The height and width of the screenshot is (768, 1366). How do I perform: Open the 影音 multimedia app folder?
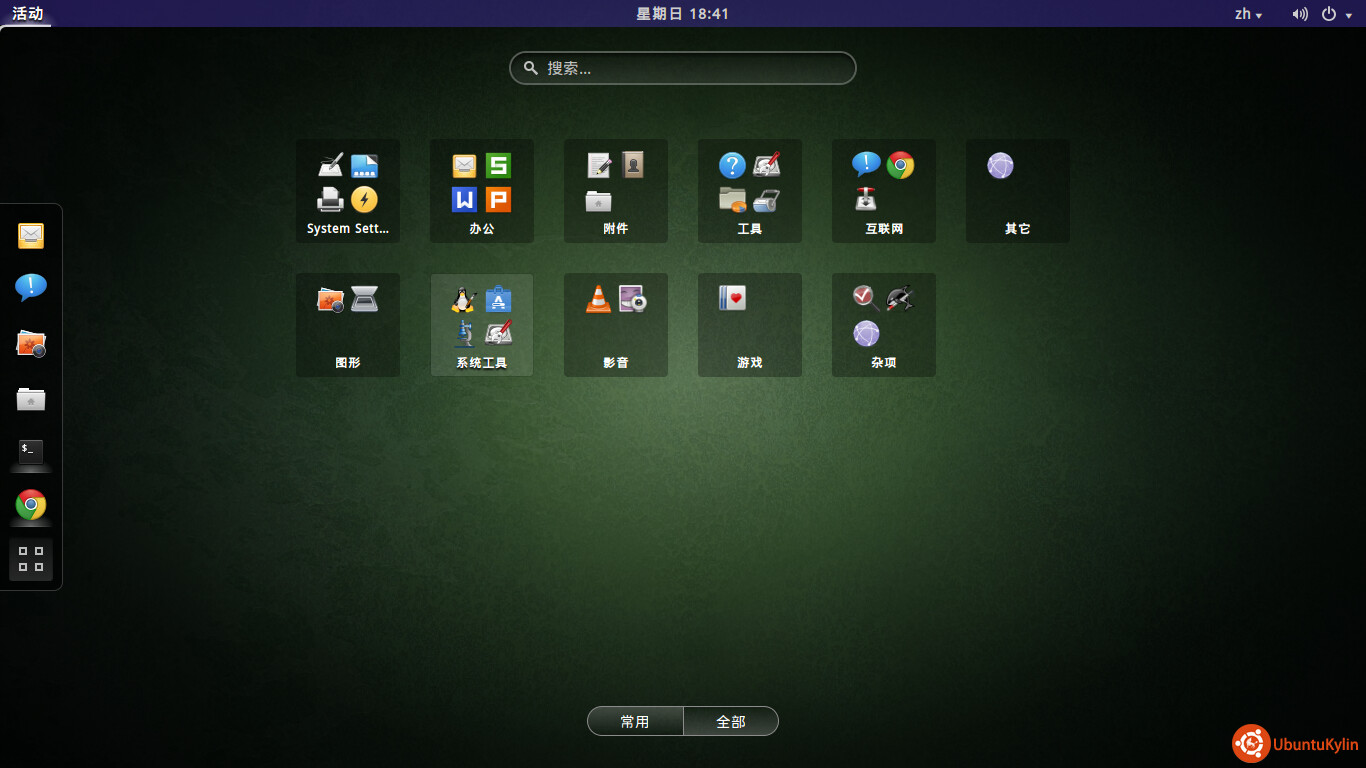(x=615, y=325)
